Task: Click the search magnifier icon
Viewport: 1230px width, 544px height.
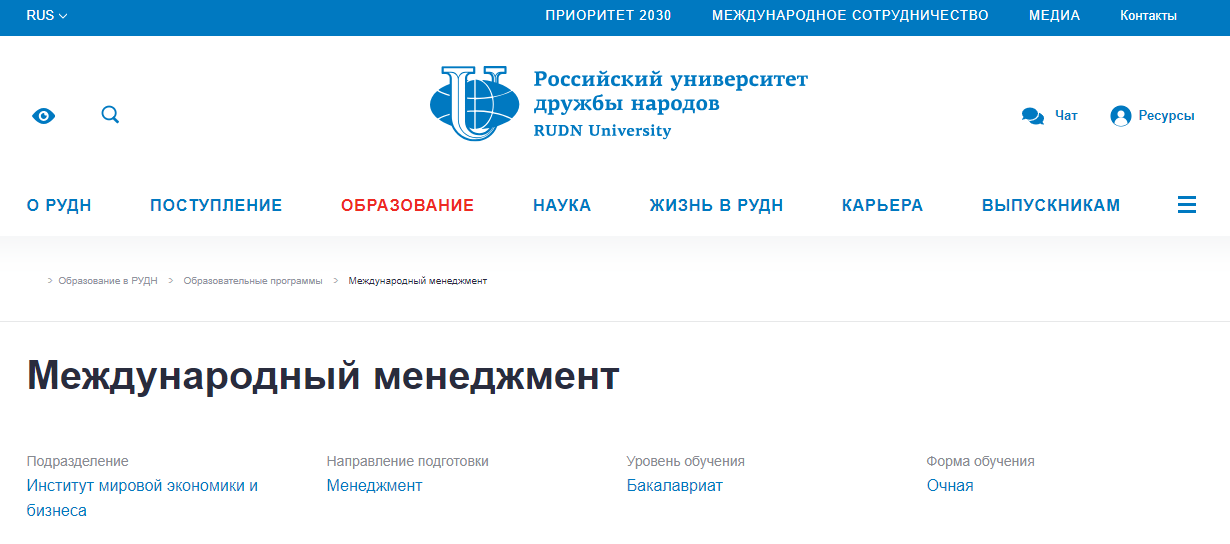Action: tap(110, 115)
